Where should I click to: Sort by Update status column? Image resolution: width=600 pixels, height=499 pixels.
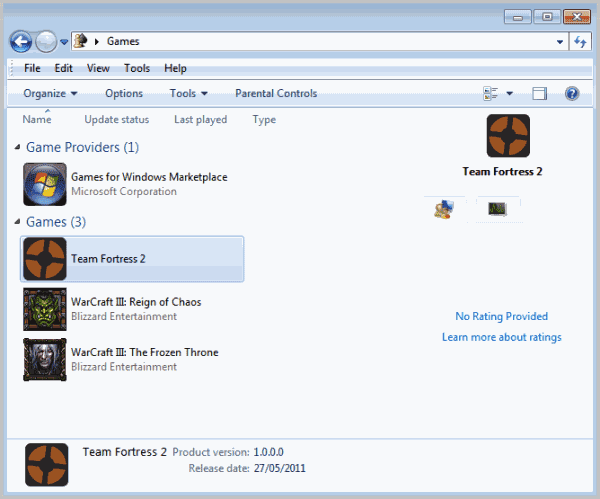point(116,119)
